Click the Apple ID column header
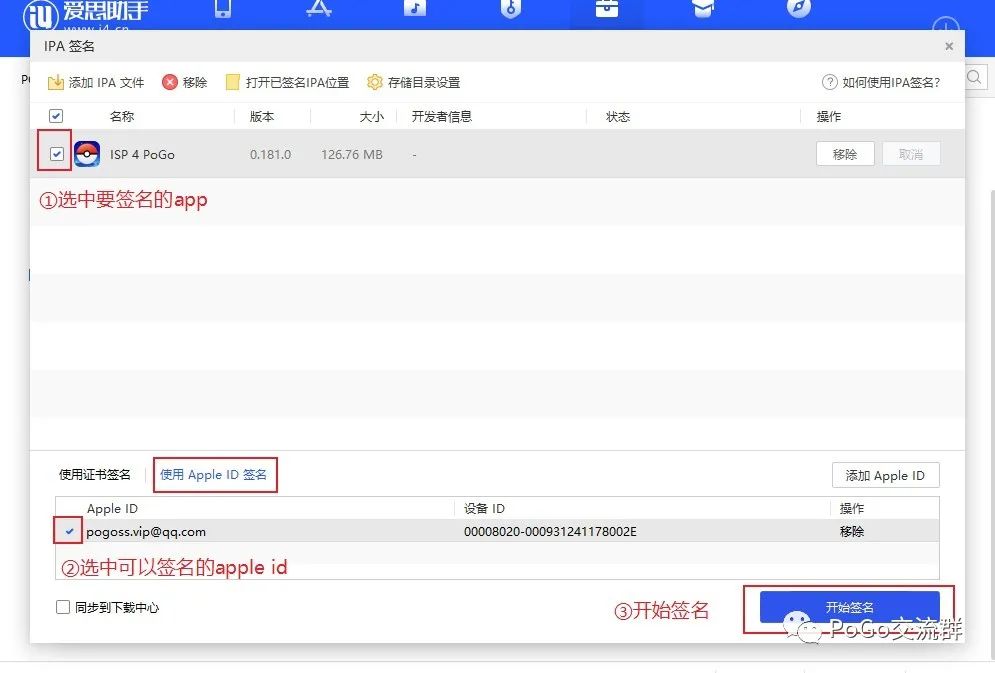The height and width of the screenshot is (673, 995). click(112, 509)
